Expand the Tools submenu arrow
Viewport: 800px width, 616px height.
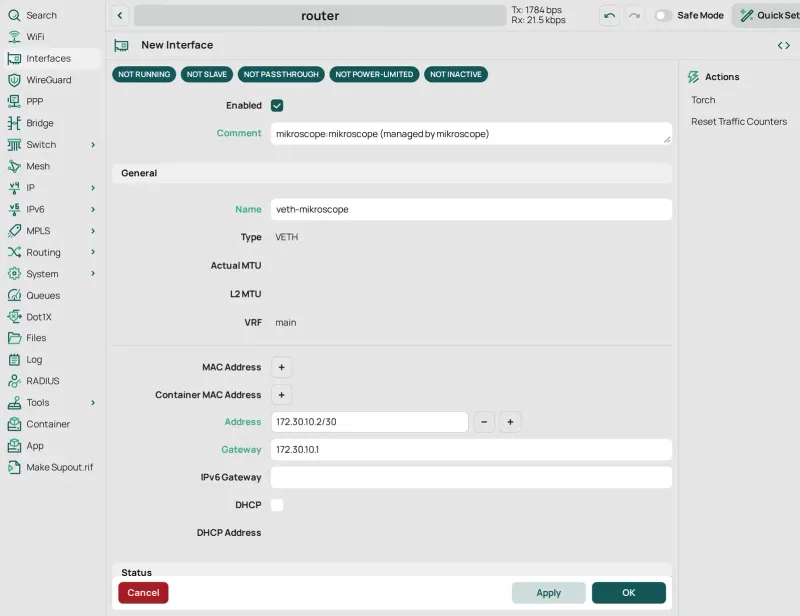(93, 403)
